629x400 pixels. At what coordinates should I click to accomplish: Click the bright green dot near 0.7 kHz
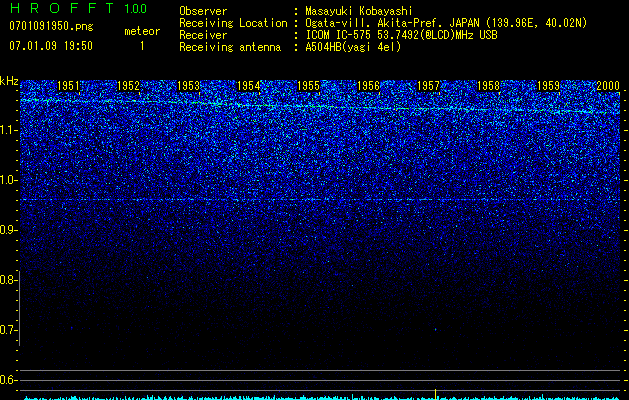(435, 330)
